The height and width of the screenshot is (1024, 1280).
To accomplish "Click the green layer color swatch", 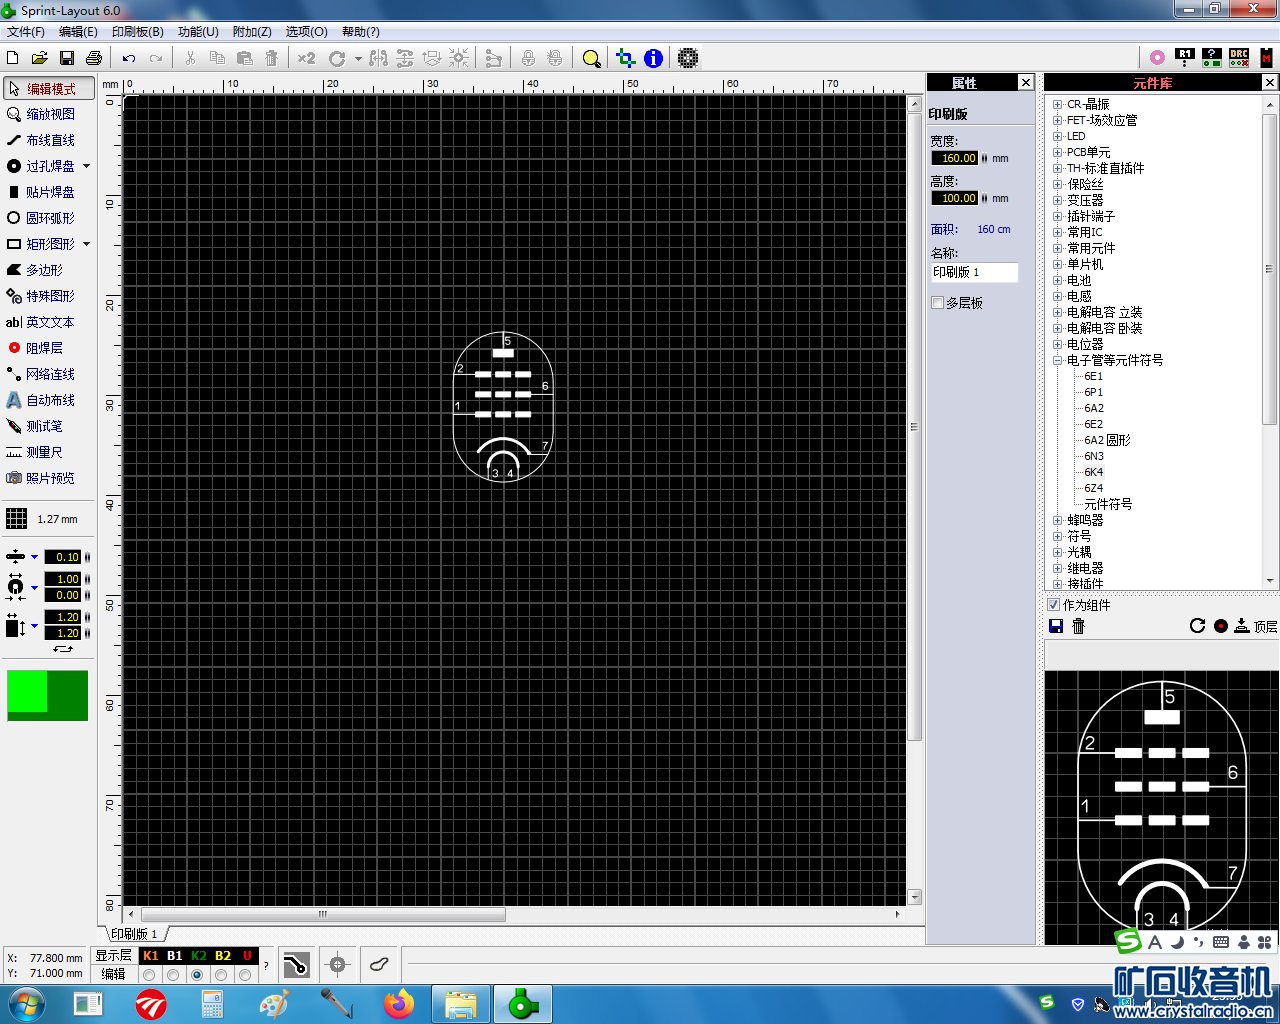I will tap(47, 695).
